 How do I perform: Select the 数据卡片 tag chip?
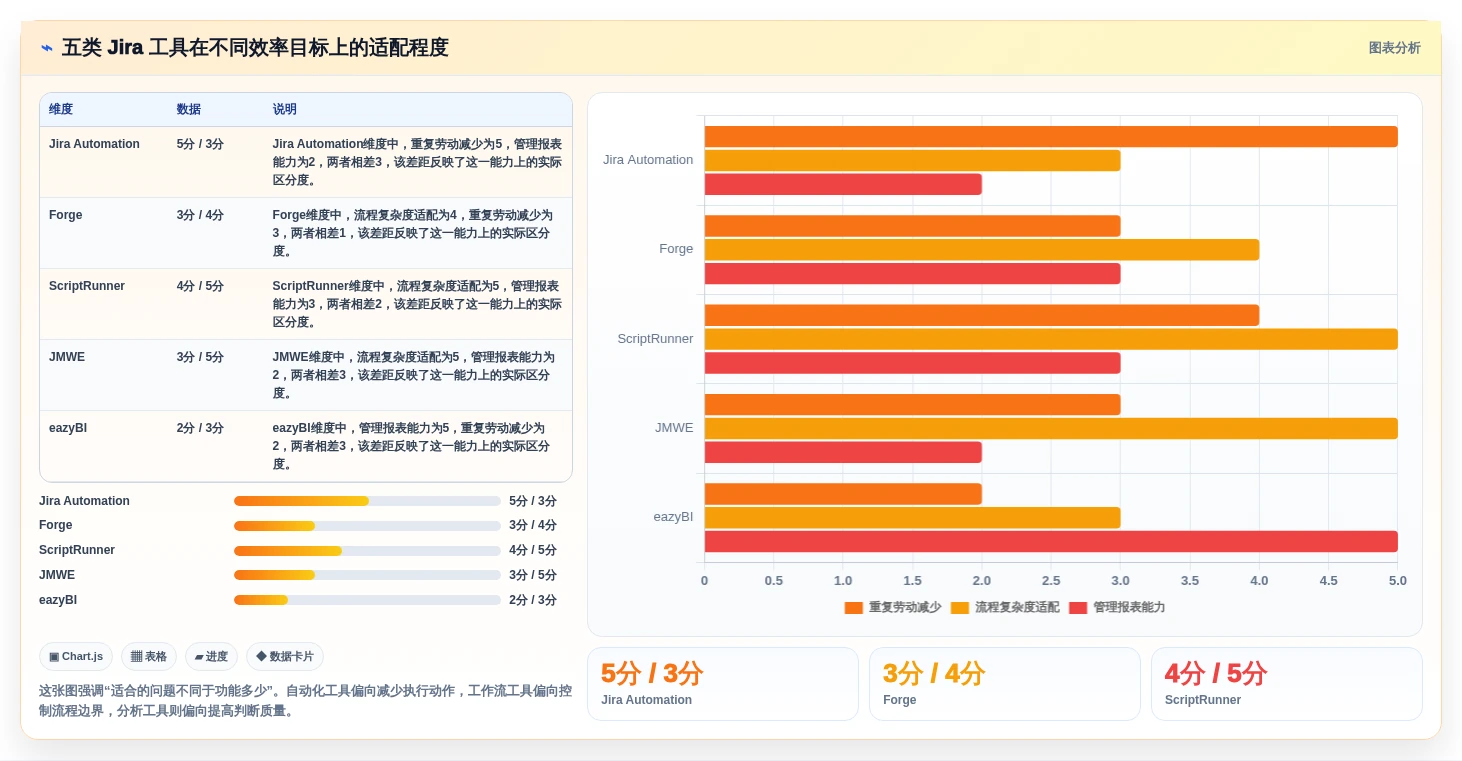tap(285, 656)
